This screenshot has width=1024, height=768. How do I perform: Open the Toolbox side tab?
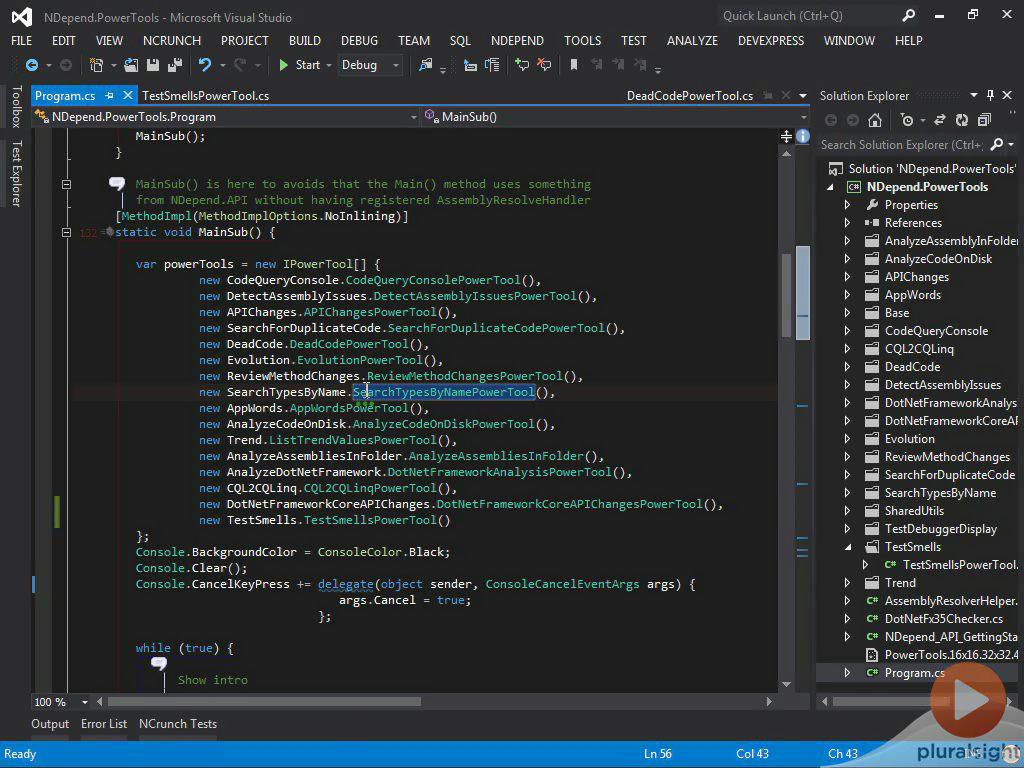click(x=16, y=106)
